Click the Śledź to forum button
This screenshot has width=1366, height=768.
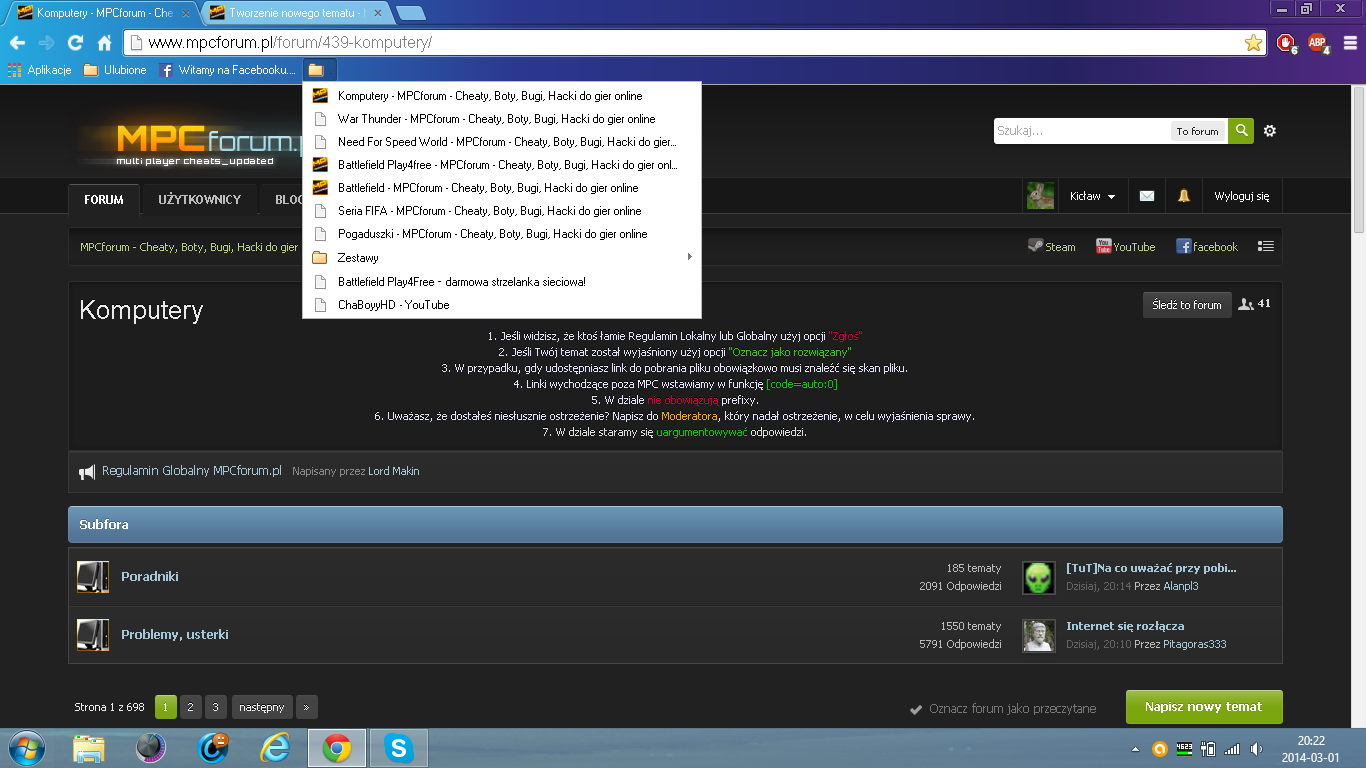tap(1187, 305)
